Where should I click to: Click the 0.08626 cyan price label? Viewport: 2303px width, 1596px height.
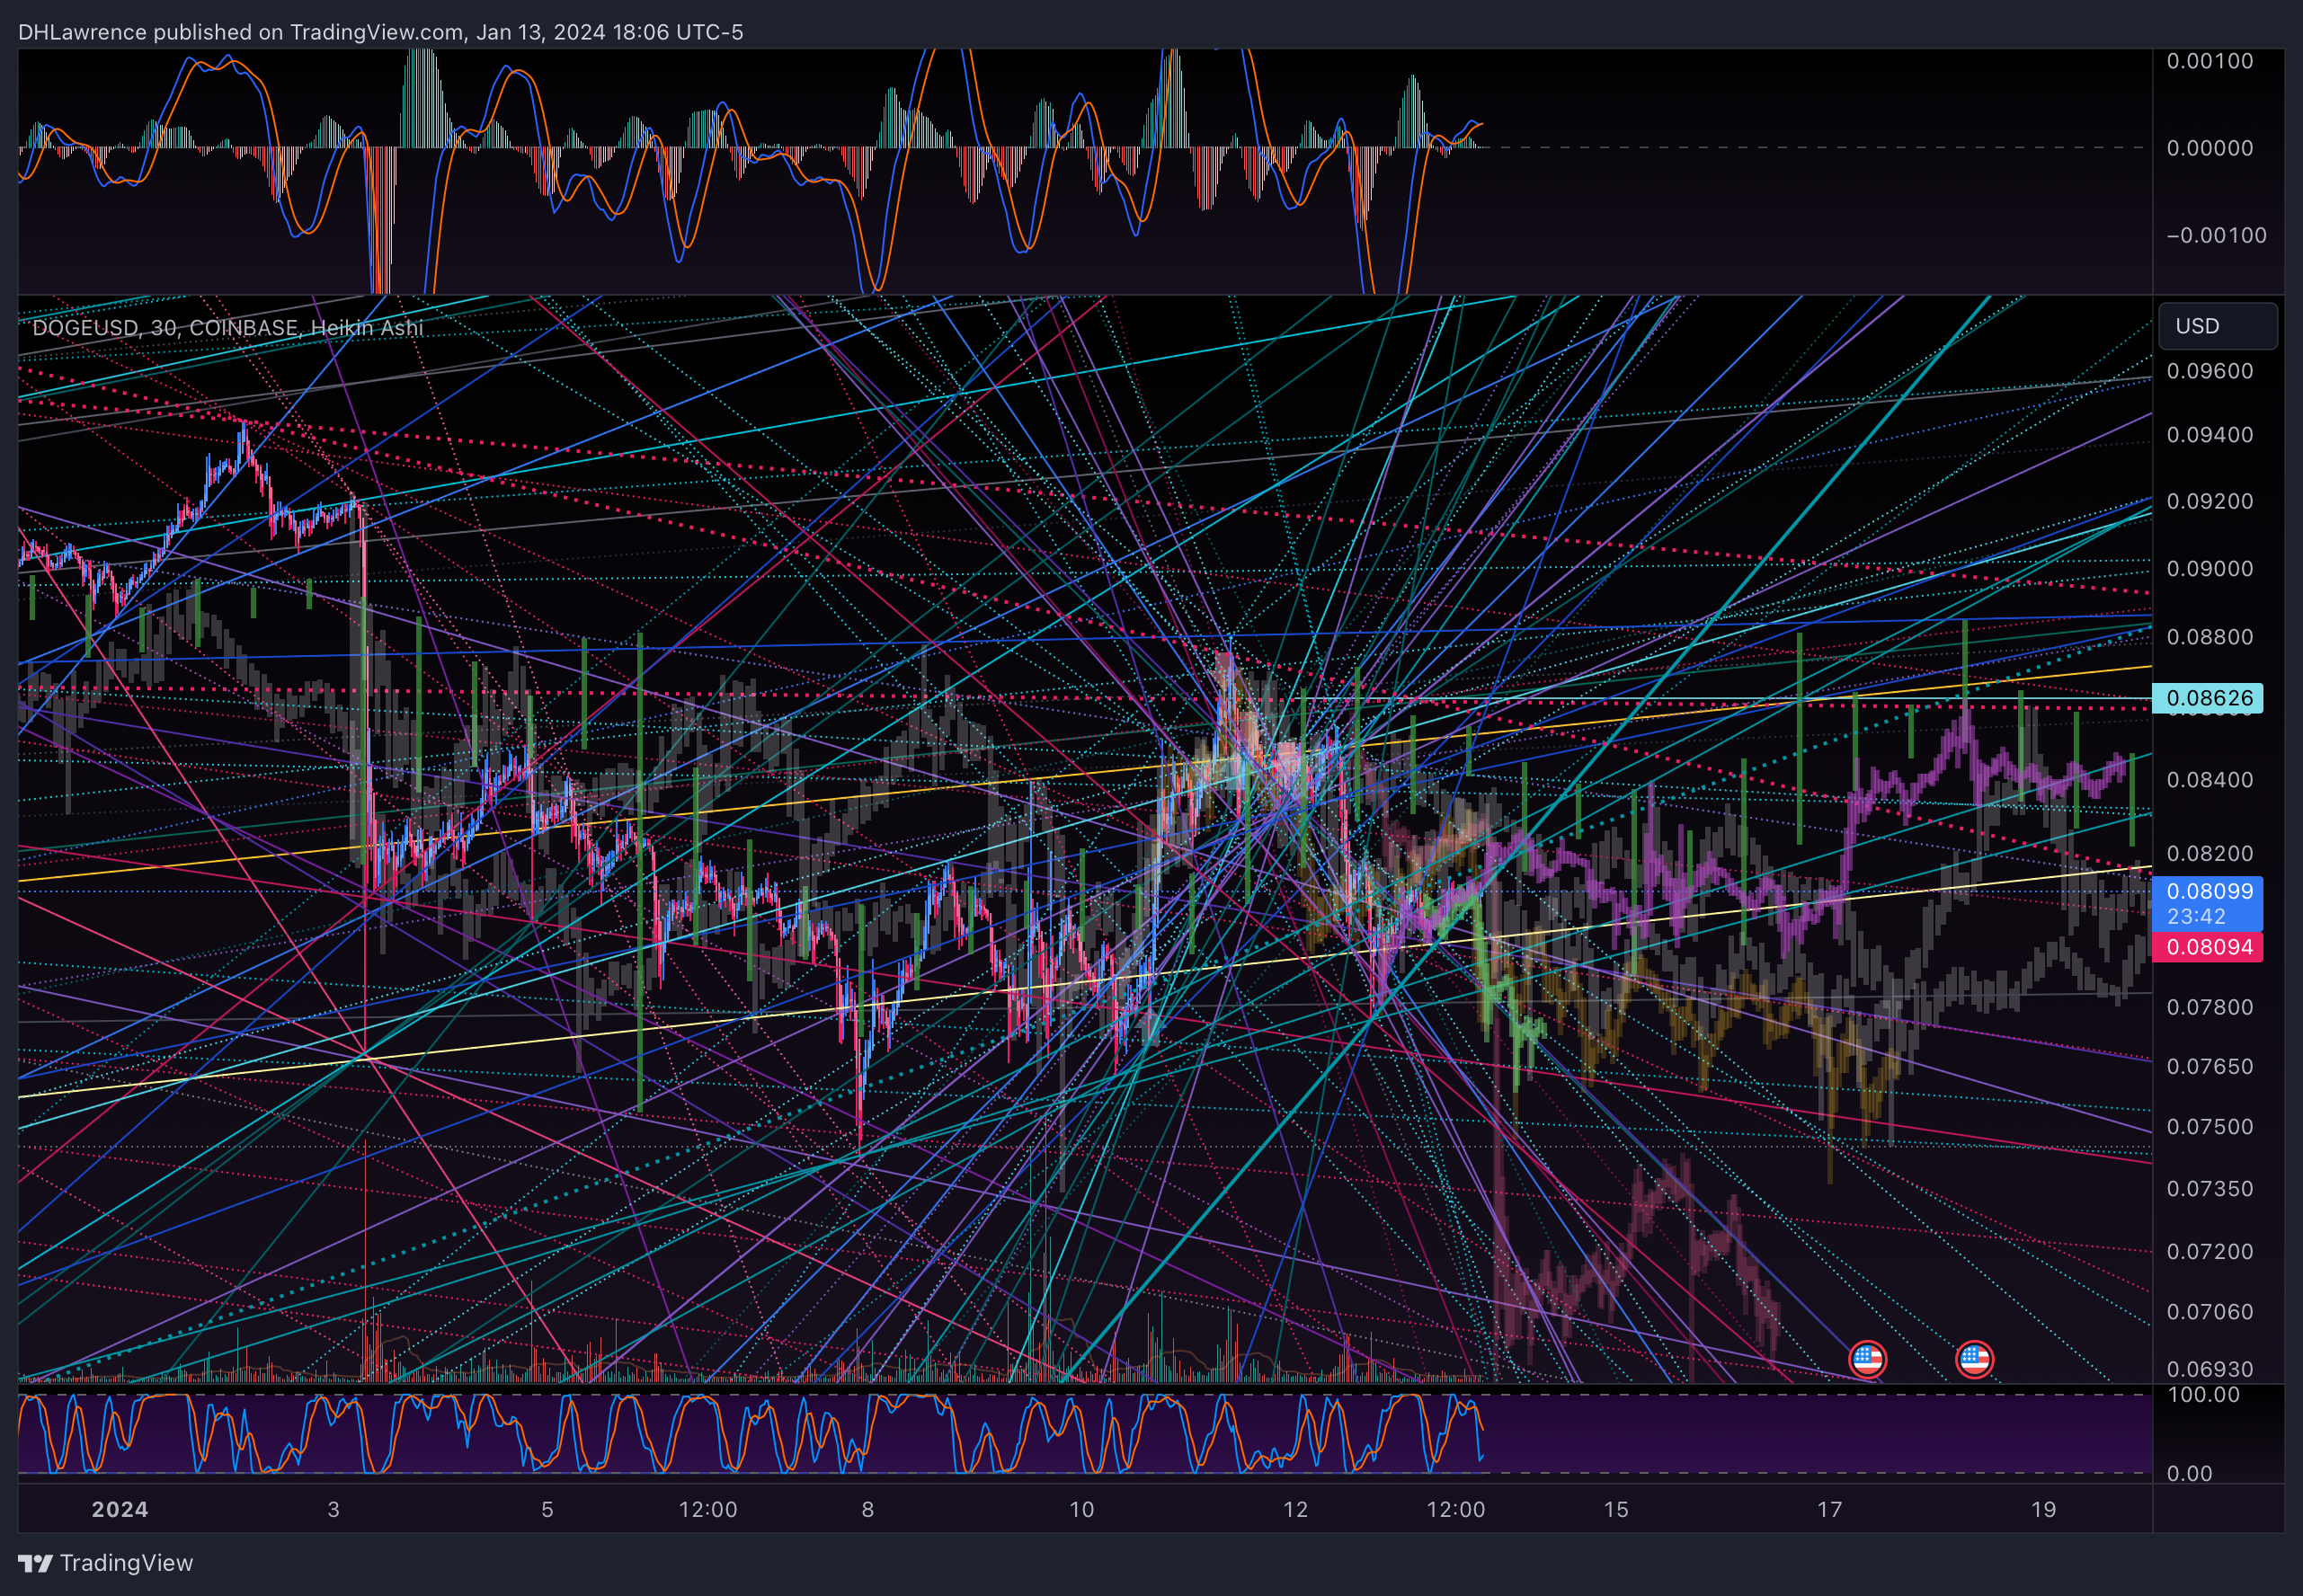[2208, 698]
